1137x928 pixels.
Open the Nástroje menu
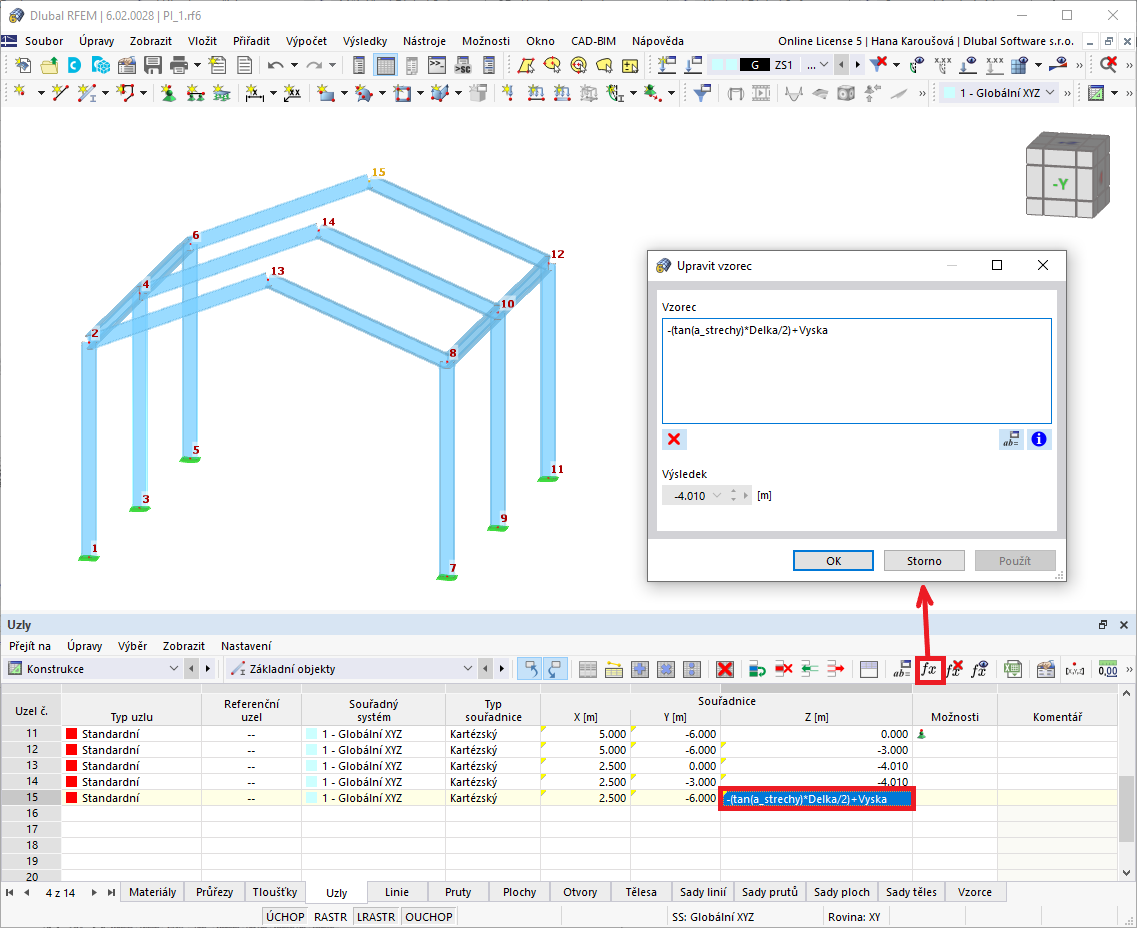[424, 41]
